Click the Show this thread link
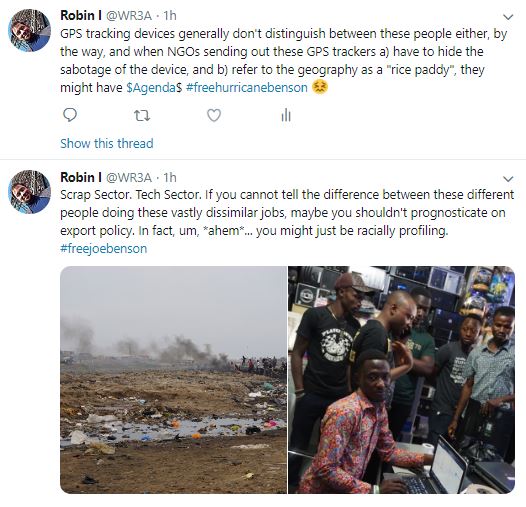526x507 pixels. [107, 144]
